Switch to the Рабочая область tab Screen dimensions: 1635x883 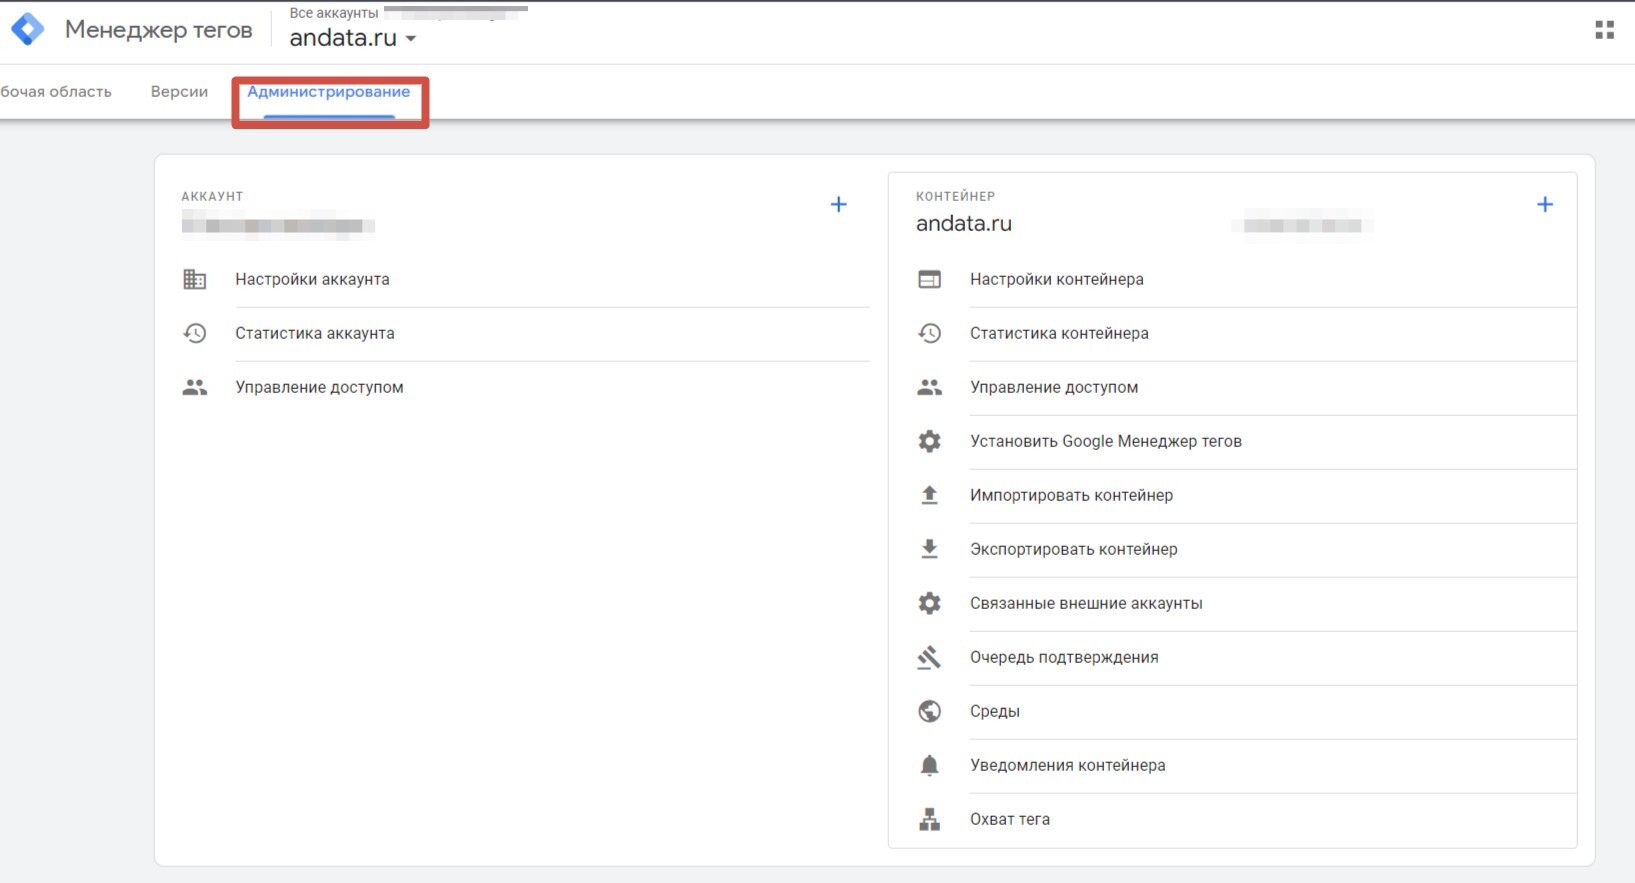tap(56, 92)
